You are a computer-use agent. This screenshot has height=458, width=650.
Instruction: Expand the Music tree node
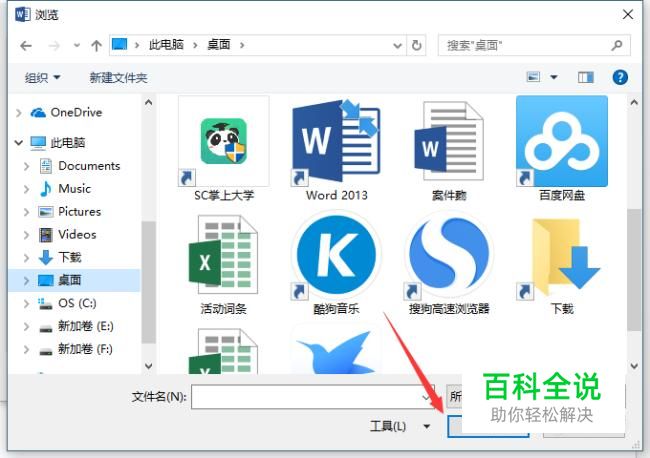[27, 189]
